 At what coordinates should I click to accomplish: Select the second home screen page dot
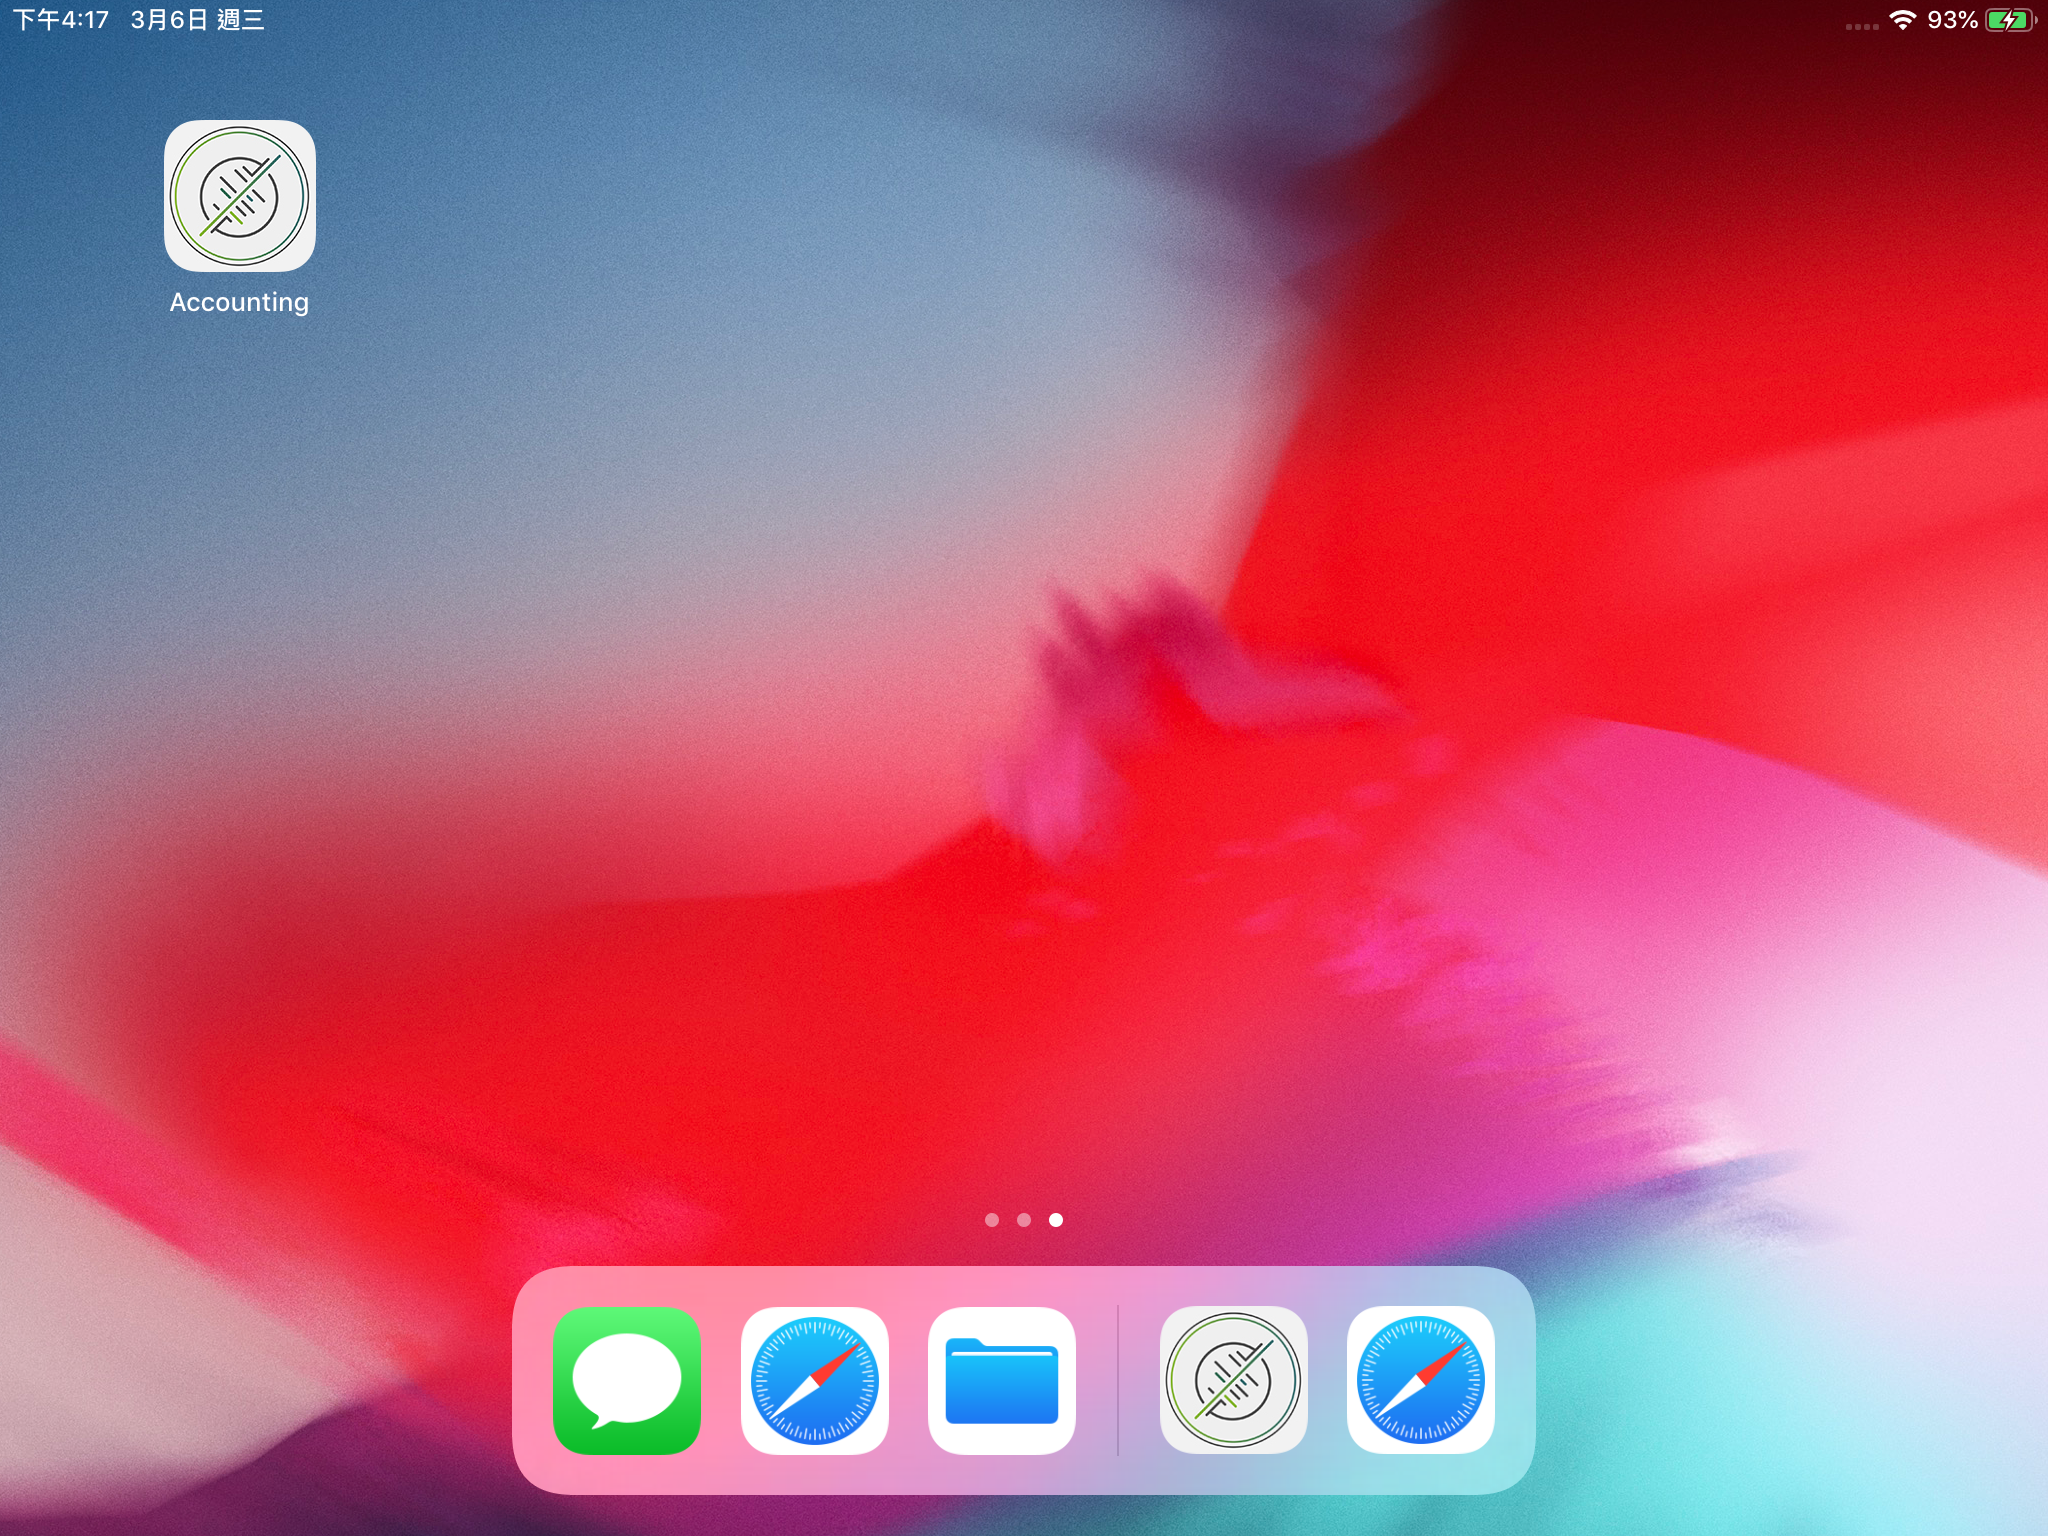[1024, 1219]
